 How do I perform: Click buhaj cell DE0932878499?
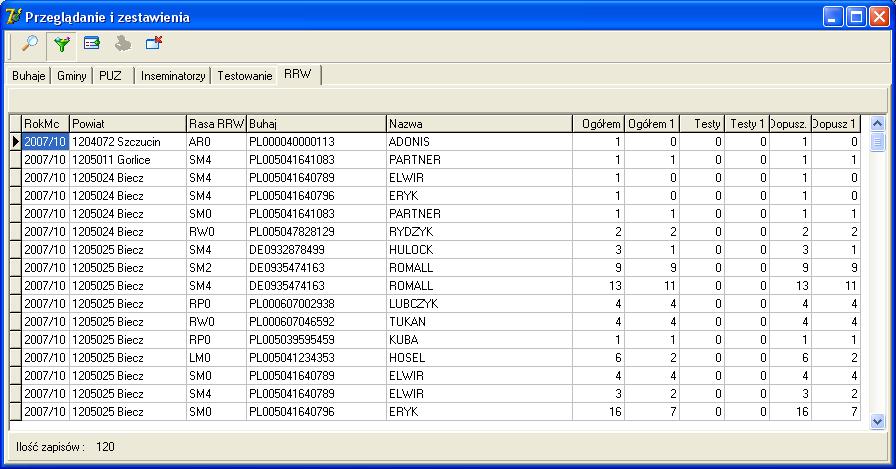point(317,250)
